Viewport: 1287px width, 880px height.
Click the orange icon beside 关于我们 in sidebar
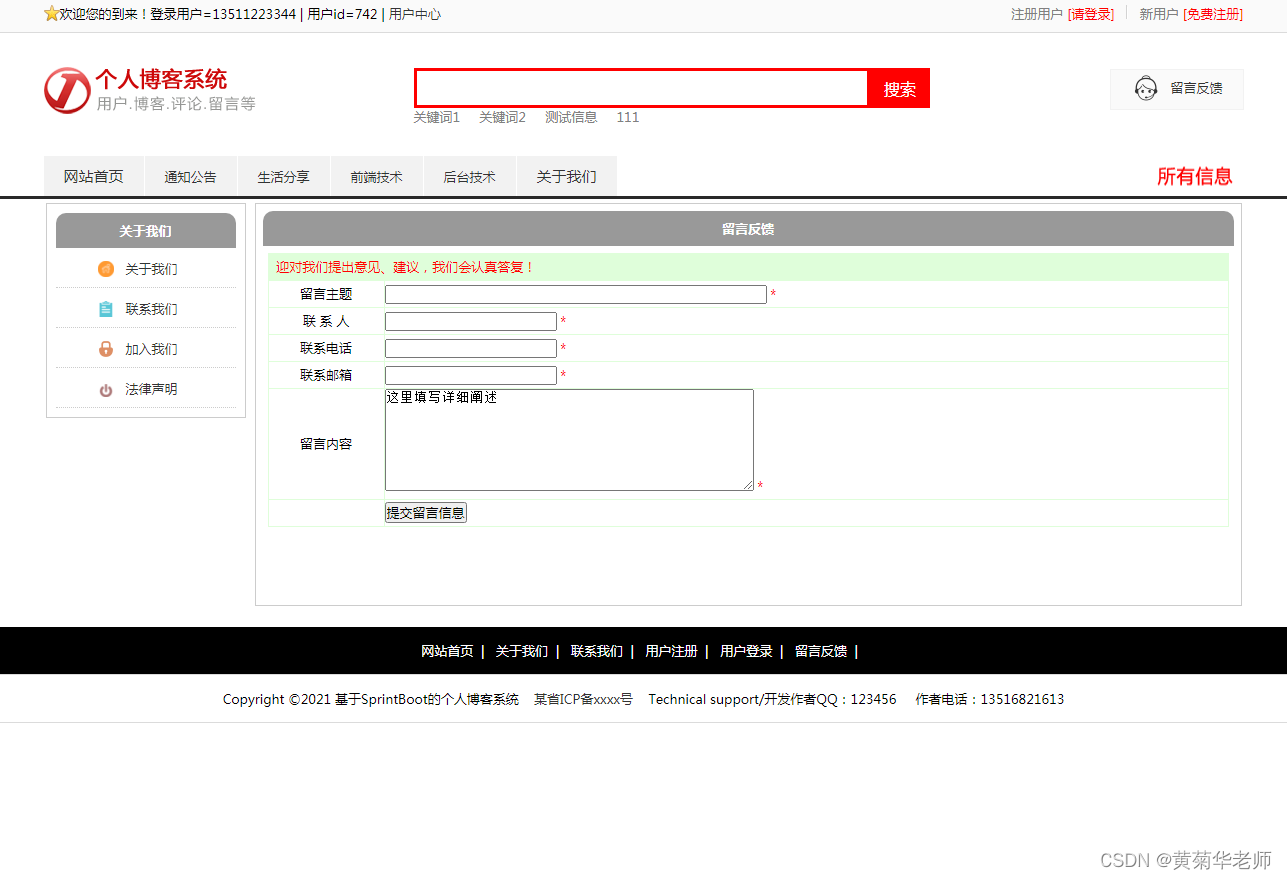pyautogui.click(x=106, y=269)
